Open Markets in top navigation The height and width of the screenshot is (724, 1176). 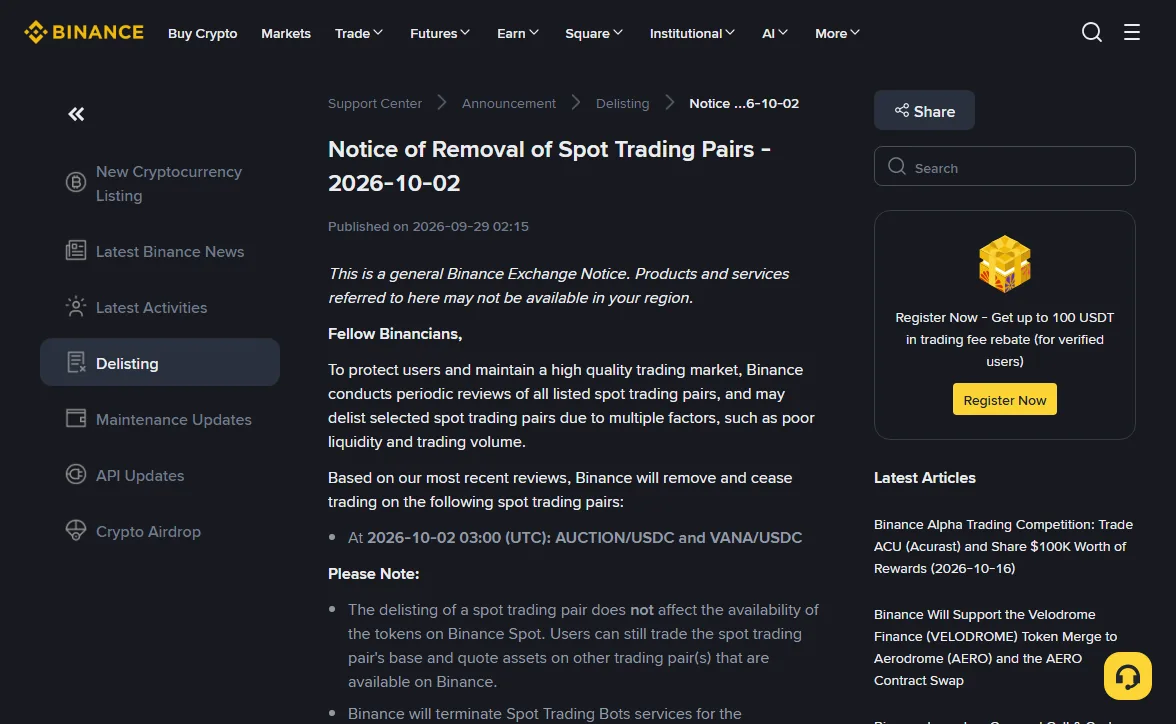[286, 33]
